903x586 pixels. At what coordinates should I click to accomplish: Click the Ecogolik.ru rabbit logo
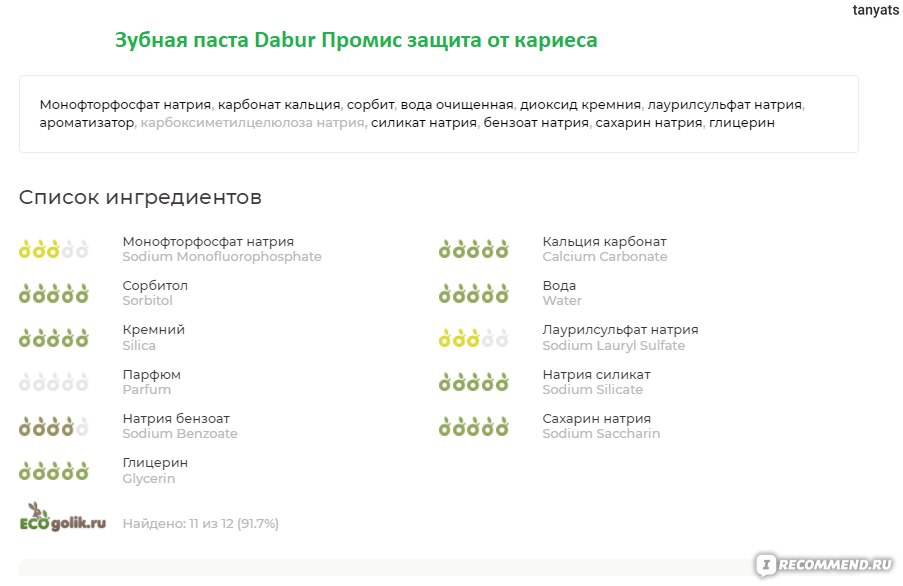point(63,517)
